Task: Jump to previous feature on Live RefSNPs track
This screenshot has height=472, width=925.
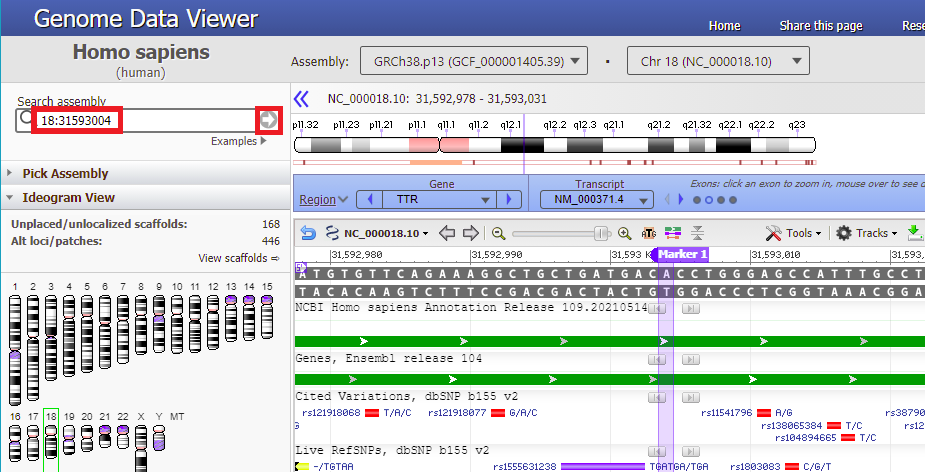Action: tap(657, 451)
